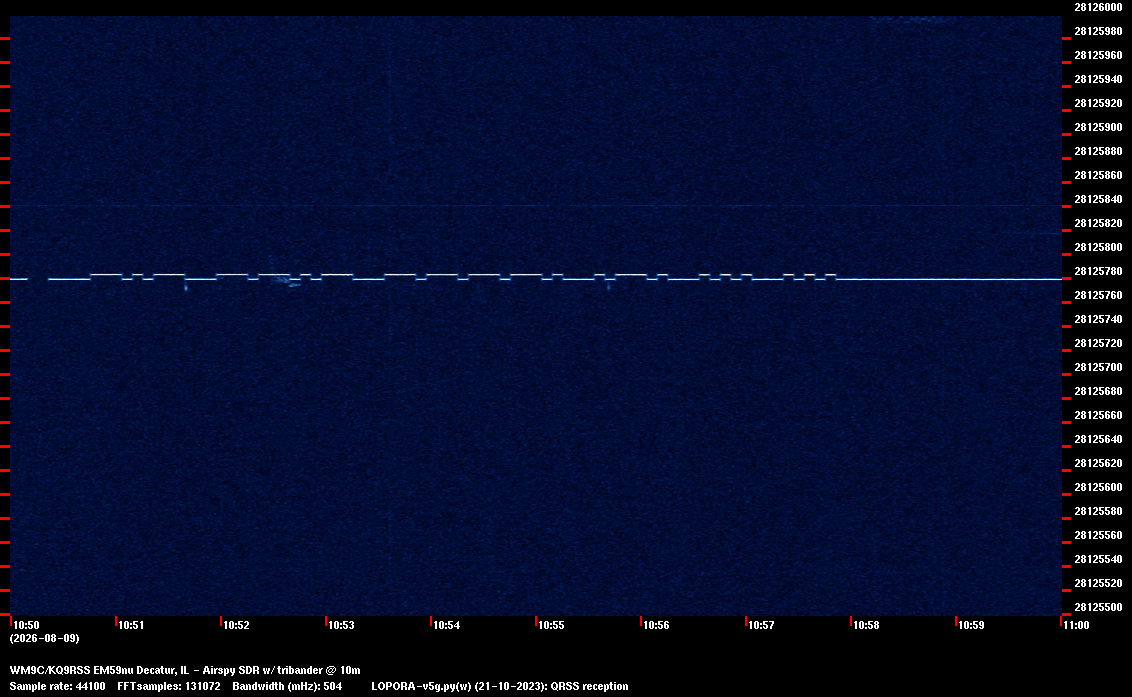Image resolution: width=1132 pixels, height=697 pixels.
Task: Click the 28125940 frequency label
Action: pyautogui.click(x=1098, y=79)
